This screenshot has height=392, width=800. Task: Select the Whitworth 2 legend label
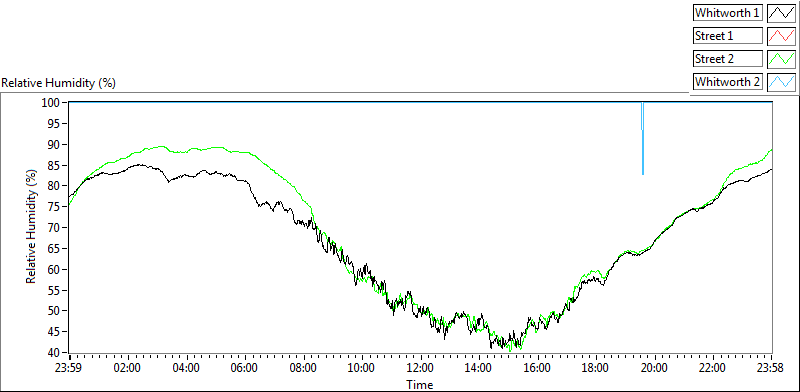(x=727, y=81)
